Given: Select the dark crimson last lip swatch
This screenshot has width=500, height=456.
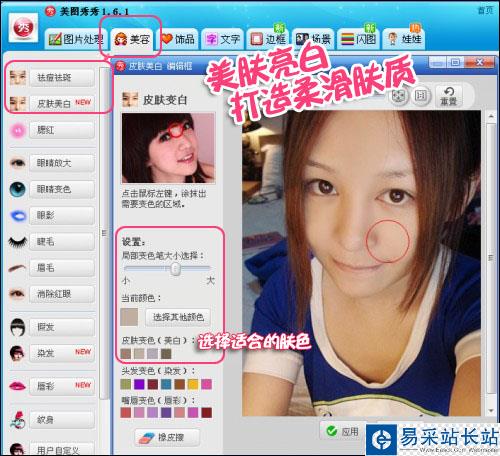Looking at the screenshot, I should pos(207,413).
